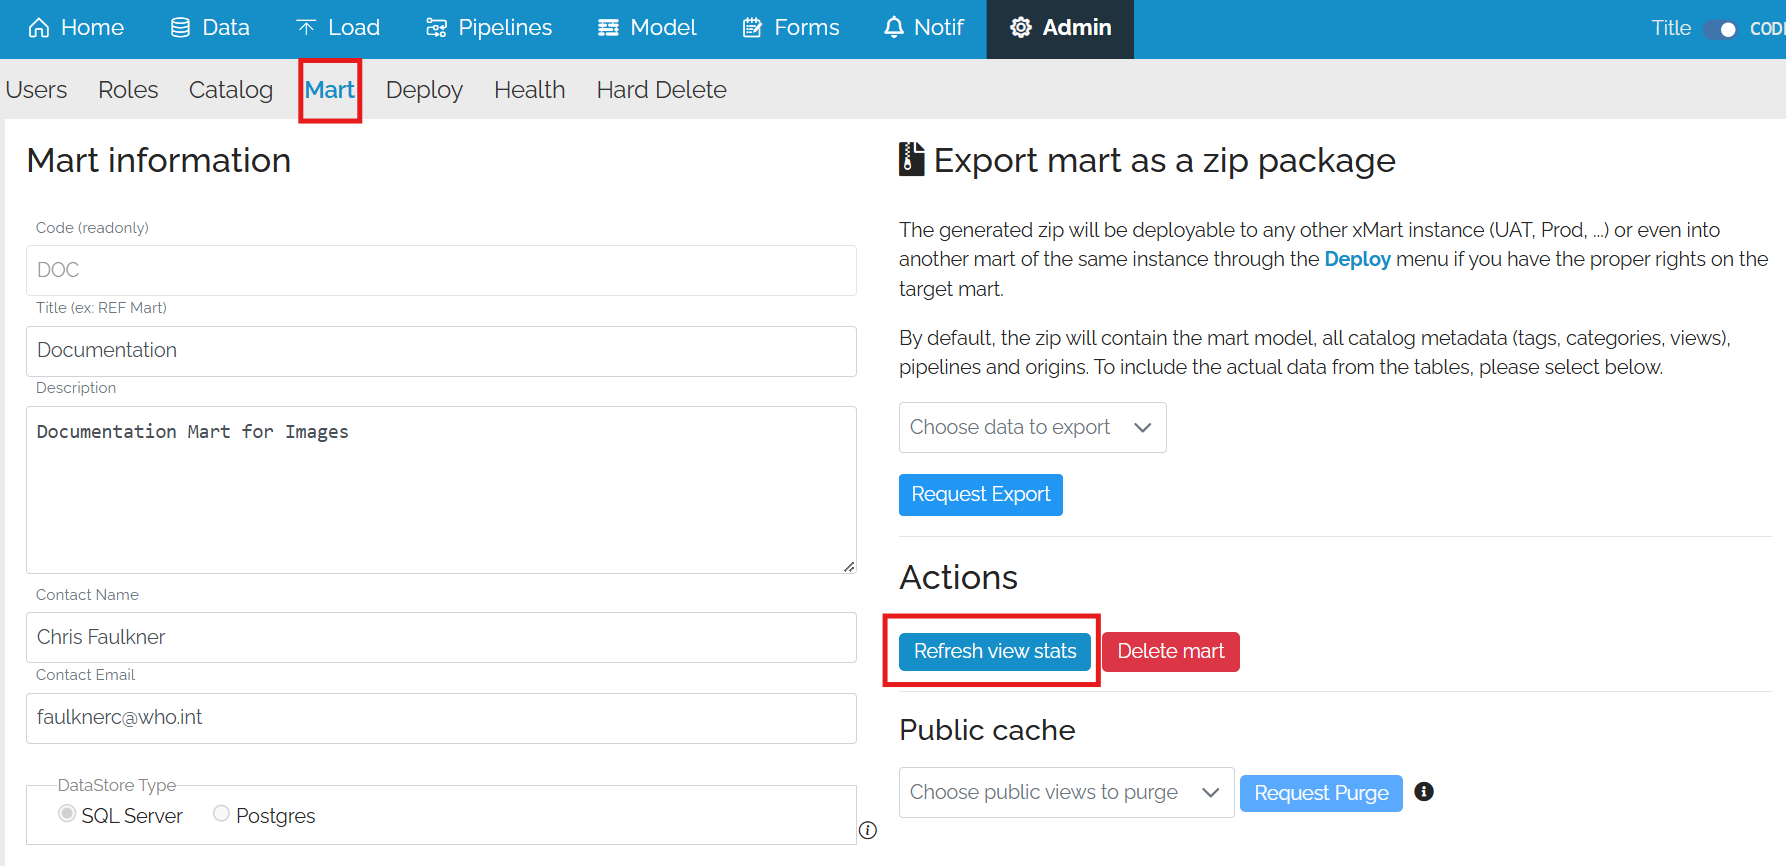Click the zip package file icon
The image size is (1786, 866).
click(x=911, y=159)
